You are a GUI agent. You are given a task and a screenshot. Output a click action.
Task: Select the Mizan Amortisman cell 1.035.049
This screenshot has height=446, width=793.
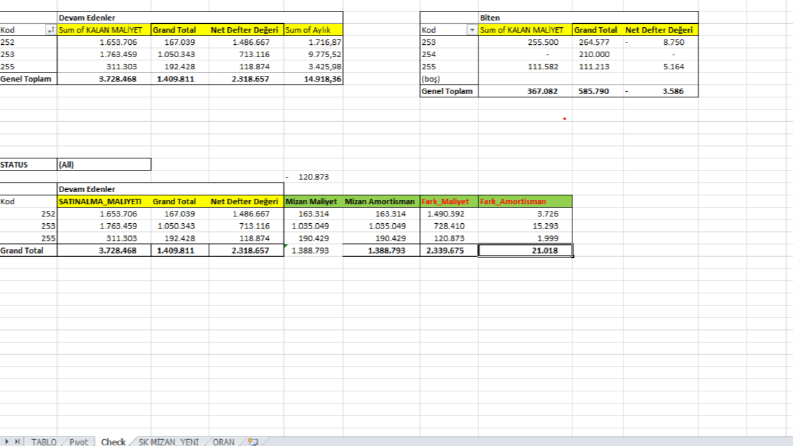(381, 226)
